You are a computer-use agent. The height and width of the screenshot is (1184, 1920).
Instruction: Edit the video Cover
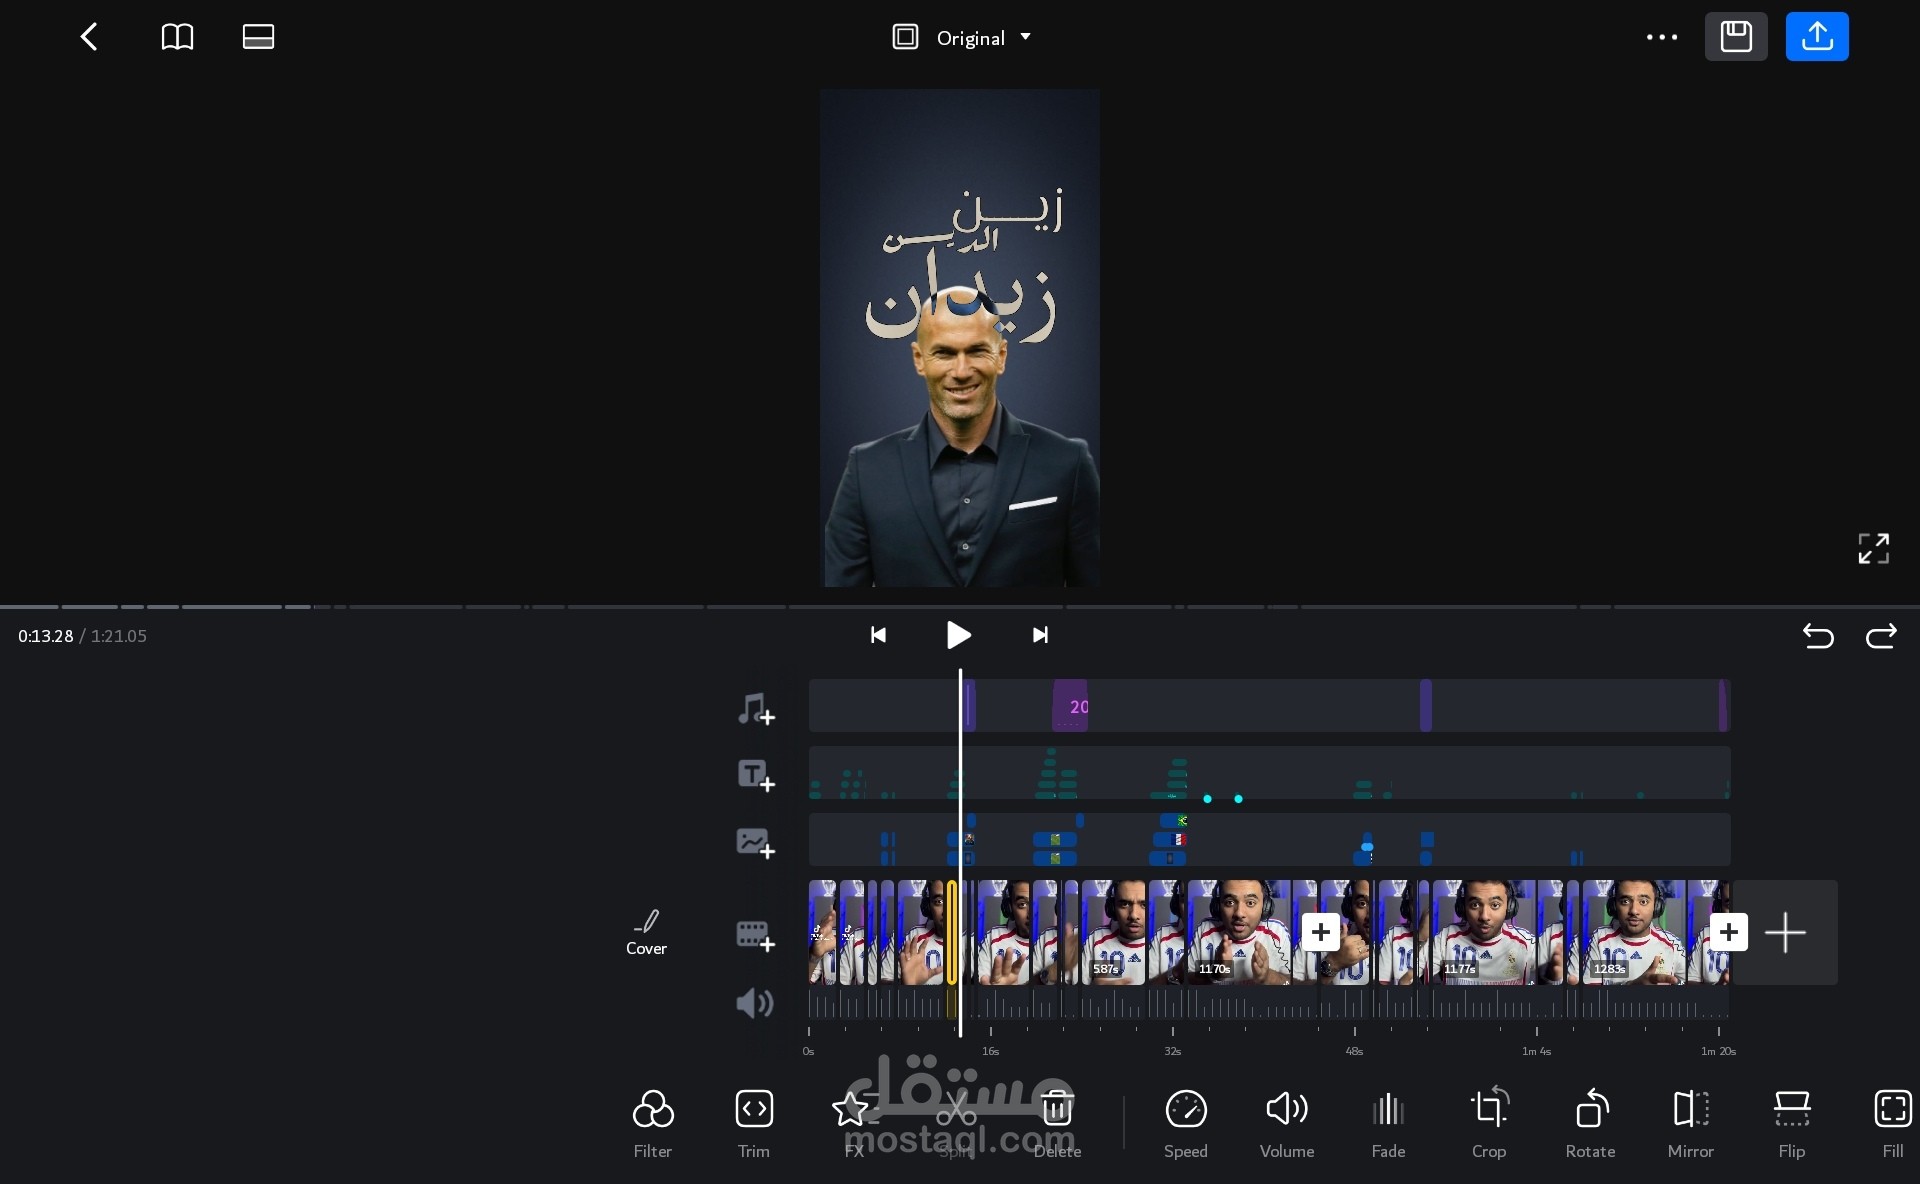(646, 933)
